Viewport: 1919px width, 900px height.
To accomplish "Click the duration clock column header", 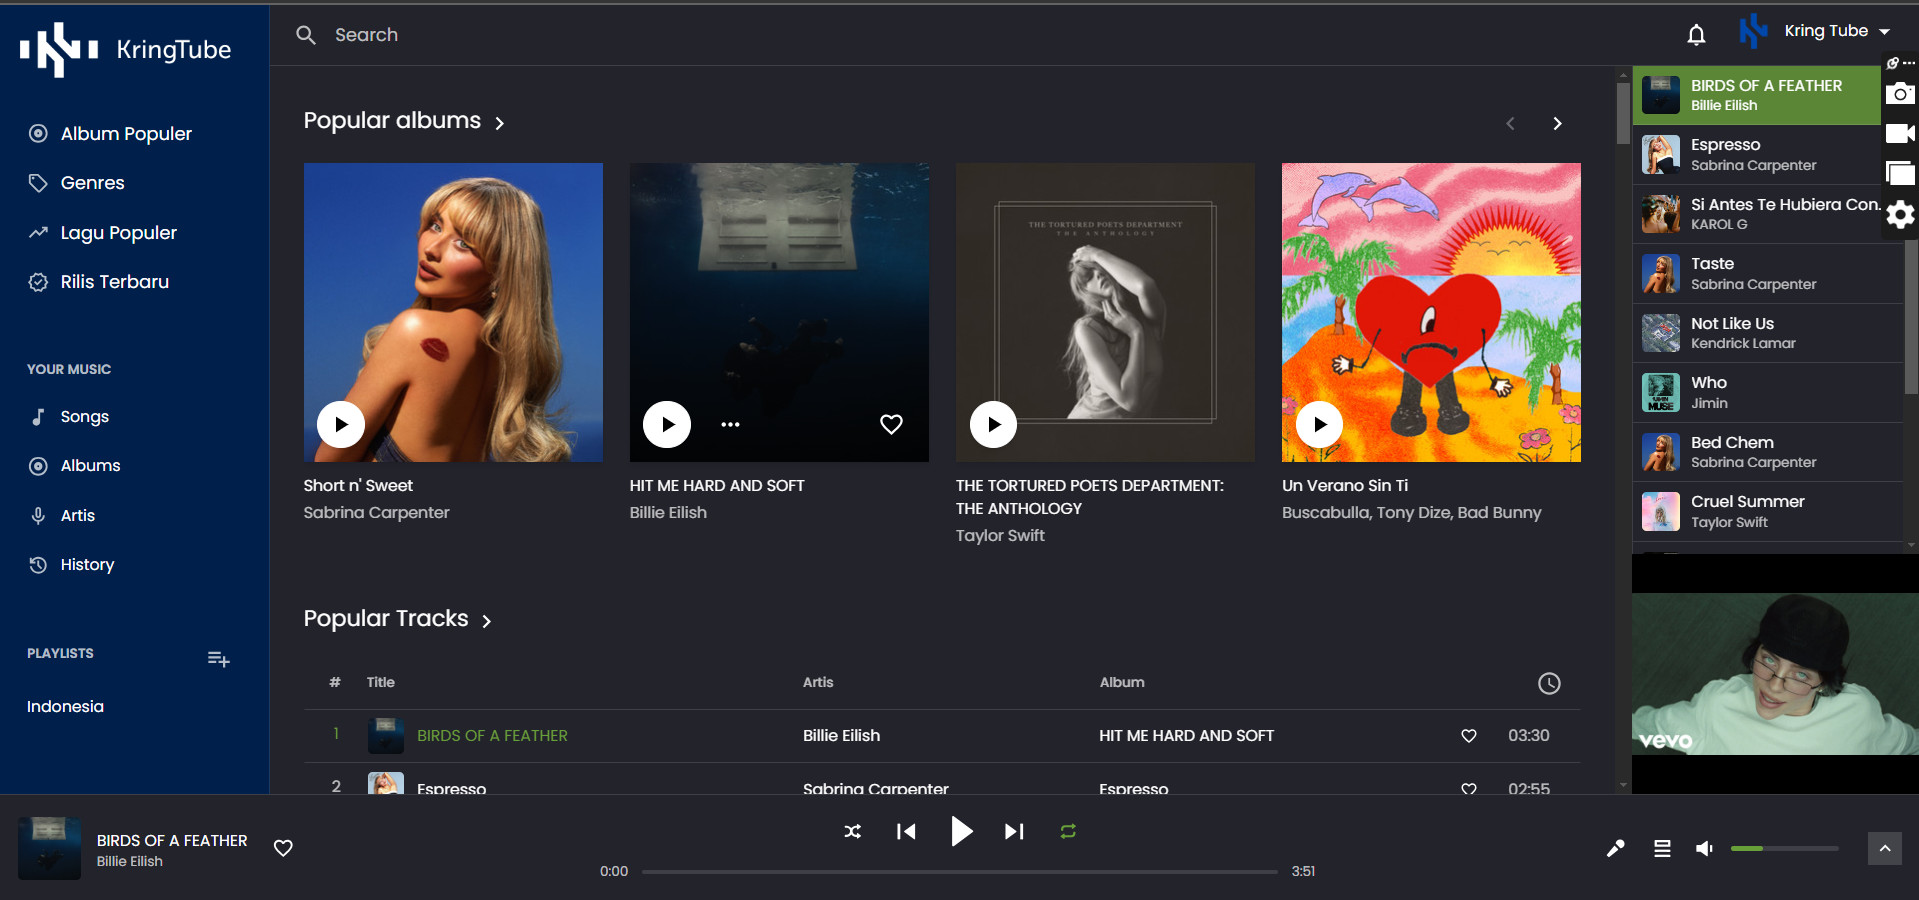I will (x=1549, y=683).
